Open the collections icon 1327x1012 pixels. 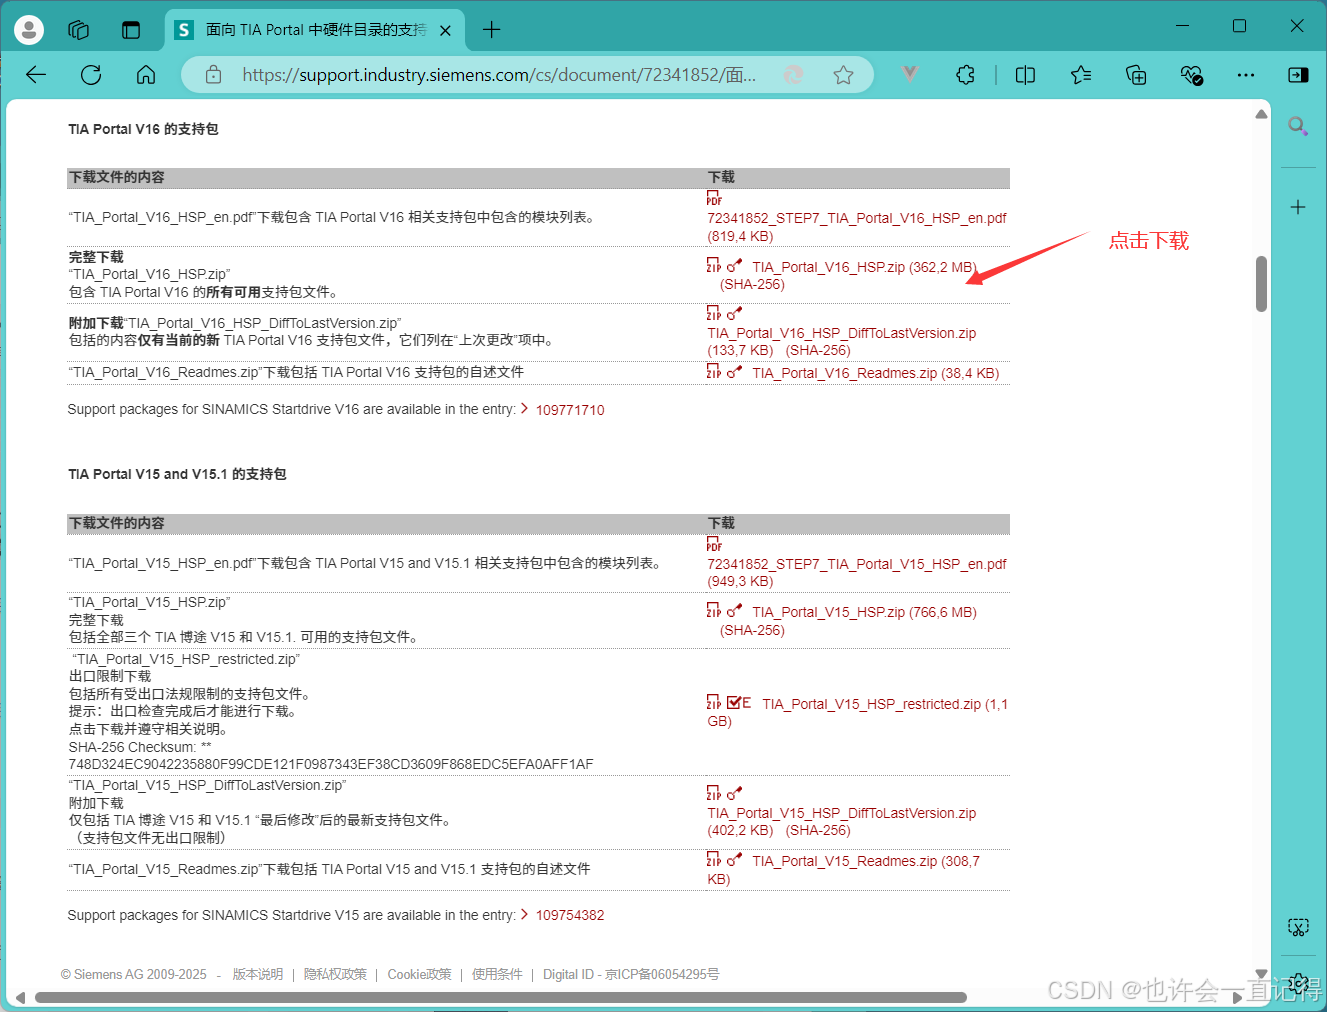click(x=1136, y=75)
